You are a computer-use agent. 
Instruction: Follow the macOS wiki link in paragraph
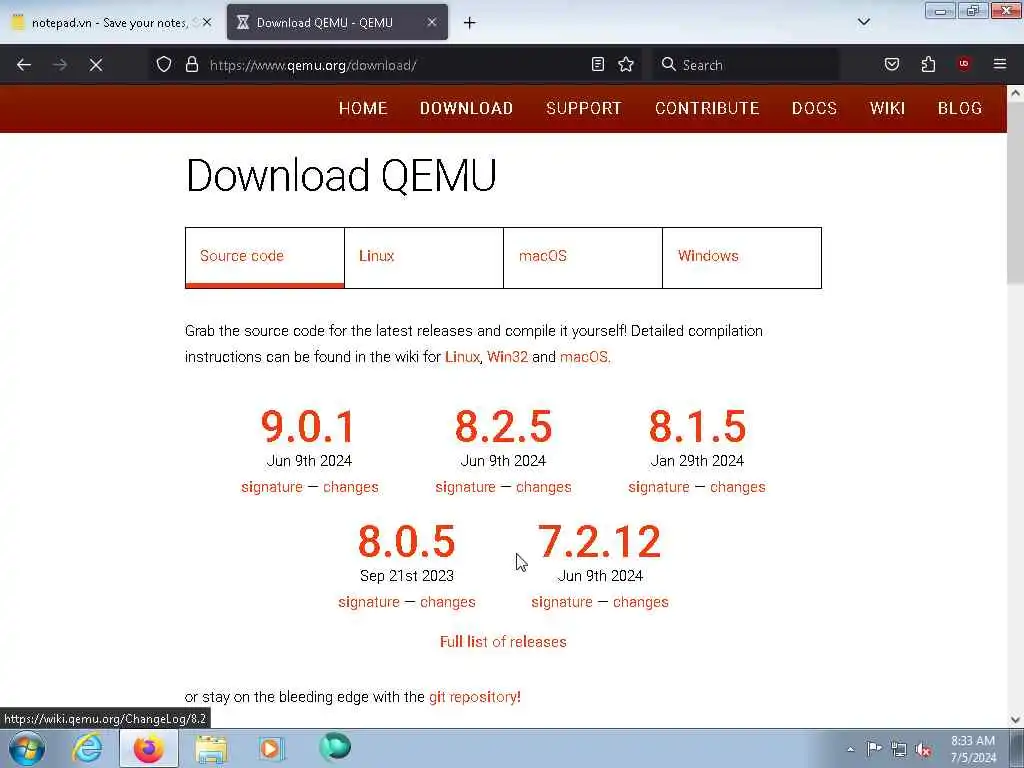[584, 357]
